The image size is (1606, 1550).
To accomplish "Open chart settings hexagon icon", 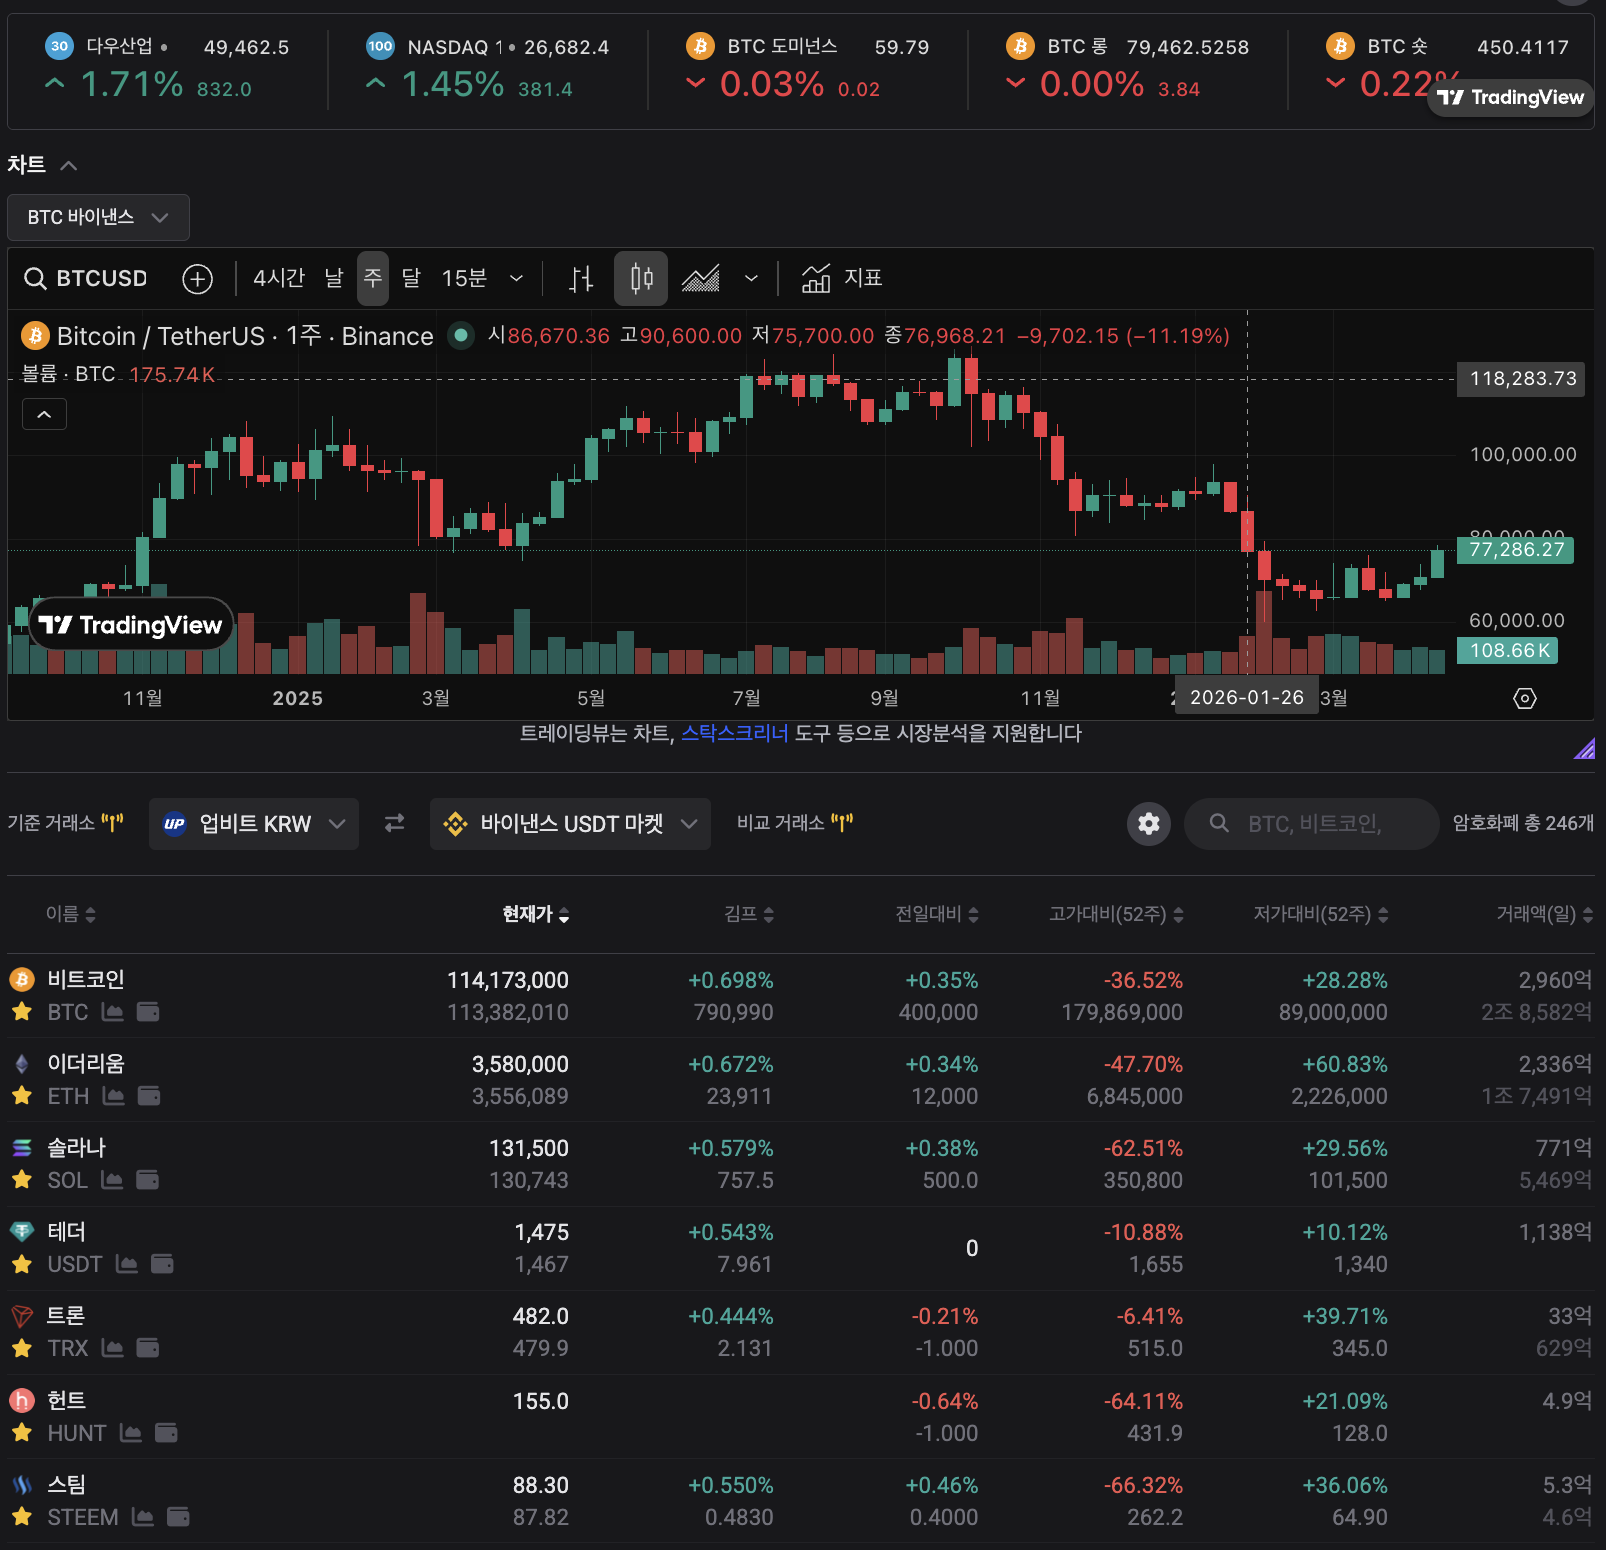I will point(1525,698).
